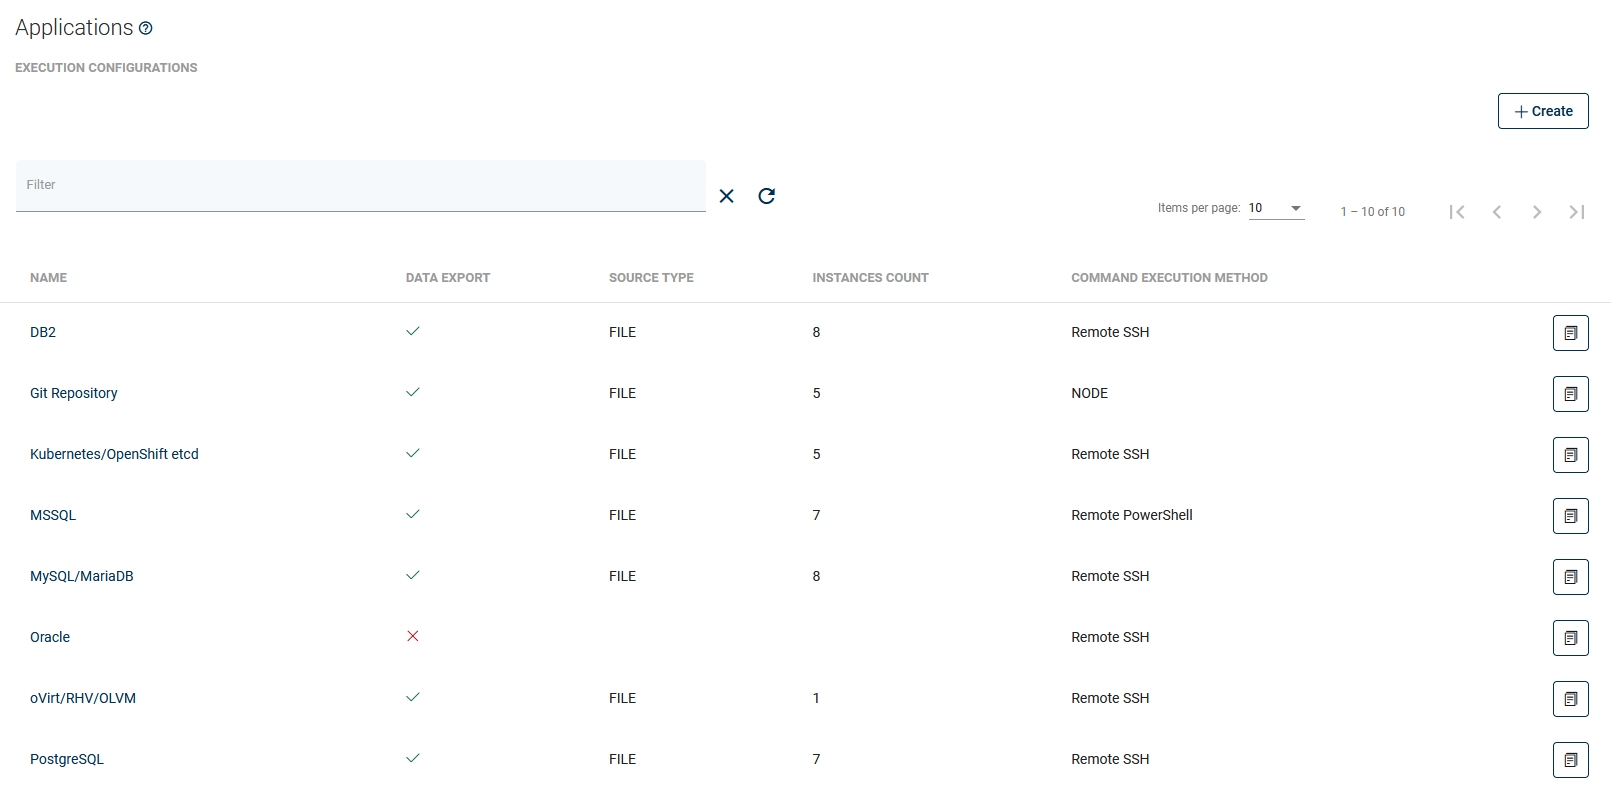Click the row action icon for PostgreSQL

pyautogui.click(x=1570, y=760)
